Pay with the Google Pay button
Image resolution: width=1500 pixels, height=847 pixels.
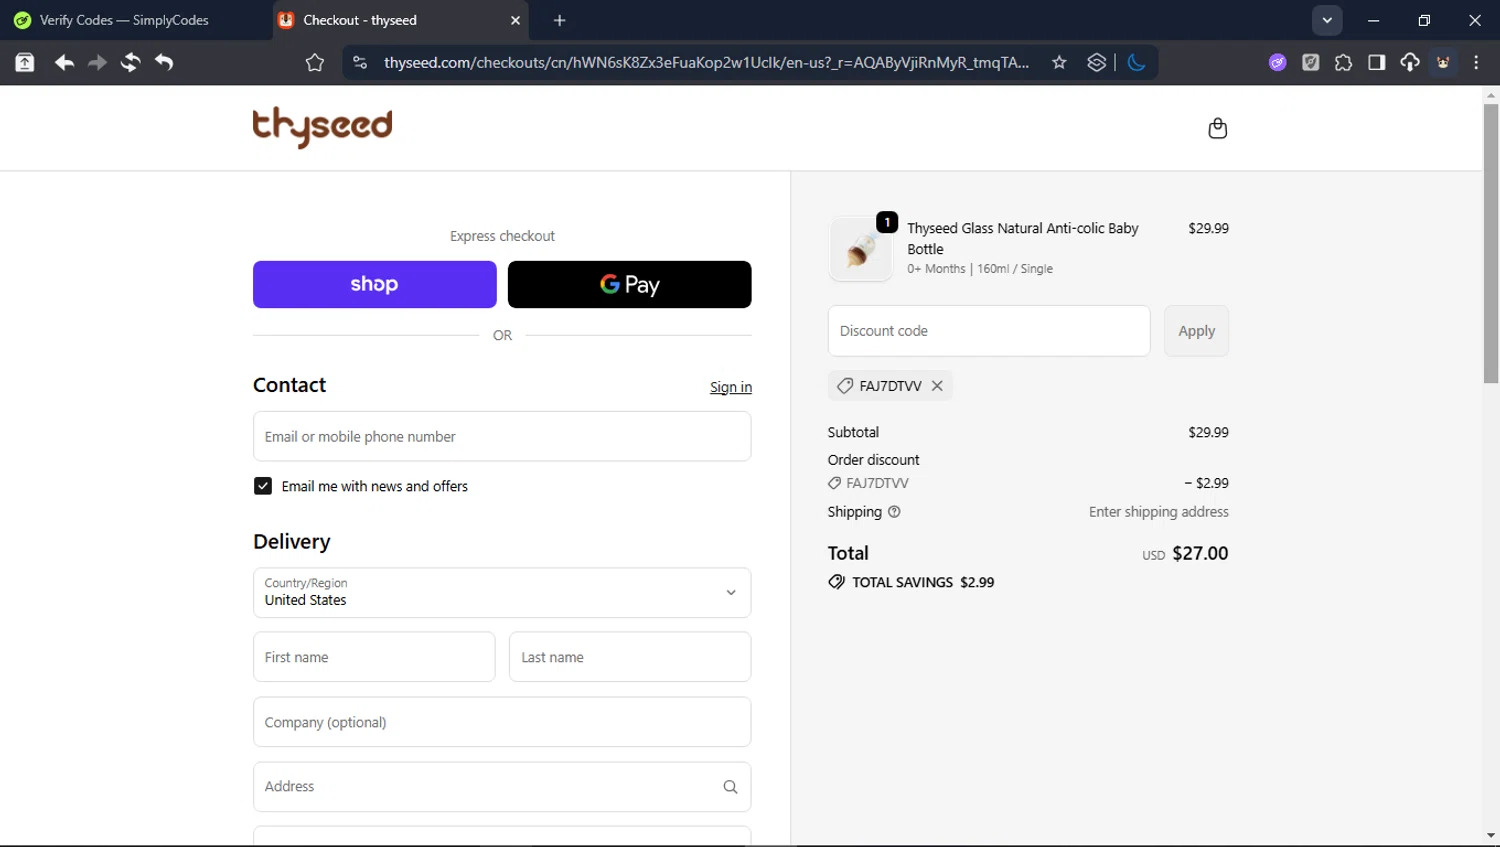click(x=629, y=284)
